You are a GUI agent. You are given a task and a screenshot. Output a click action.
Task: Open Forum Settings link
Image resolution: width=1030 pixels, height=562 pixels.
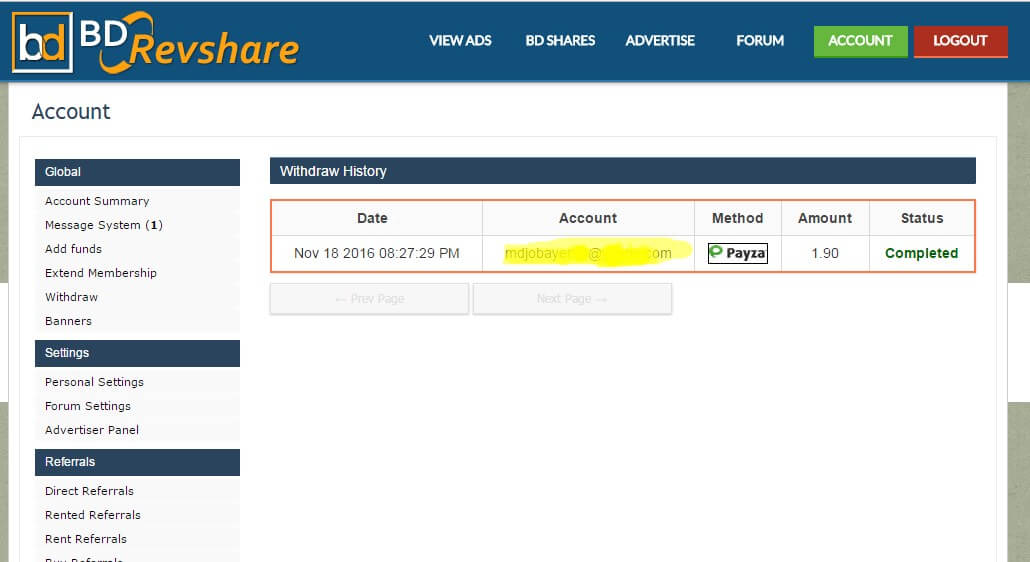coord(88,406)
